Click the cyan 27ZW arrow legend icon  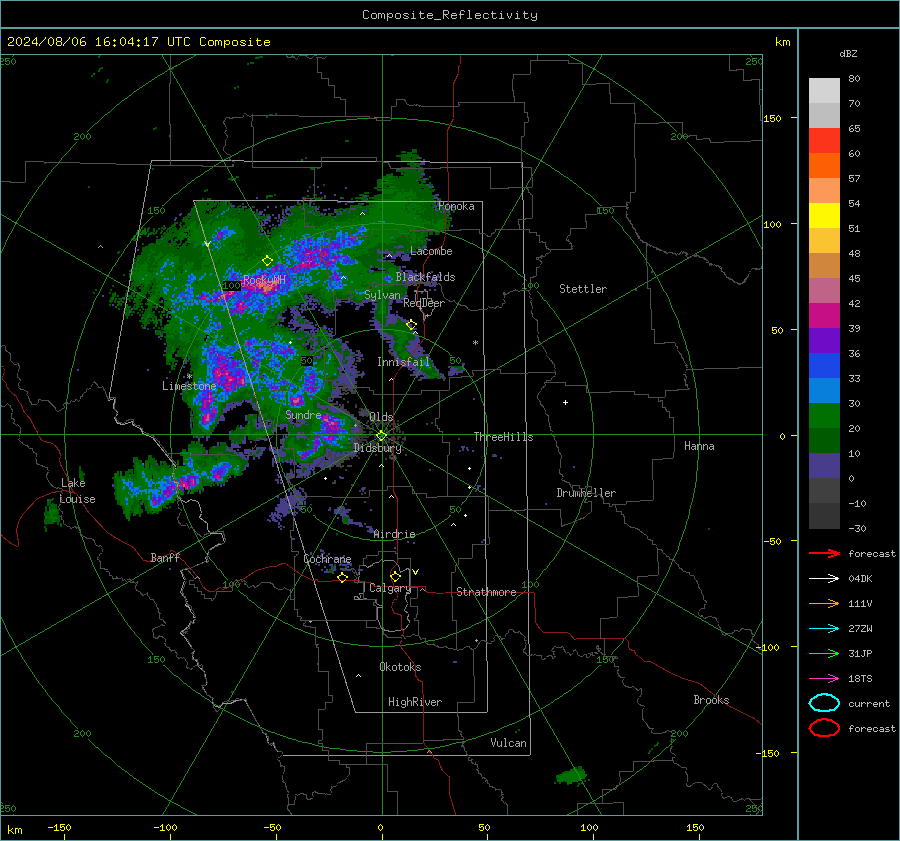point(824,629)
